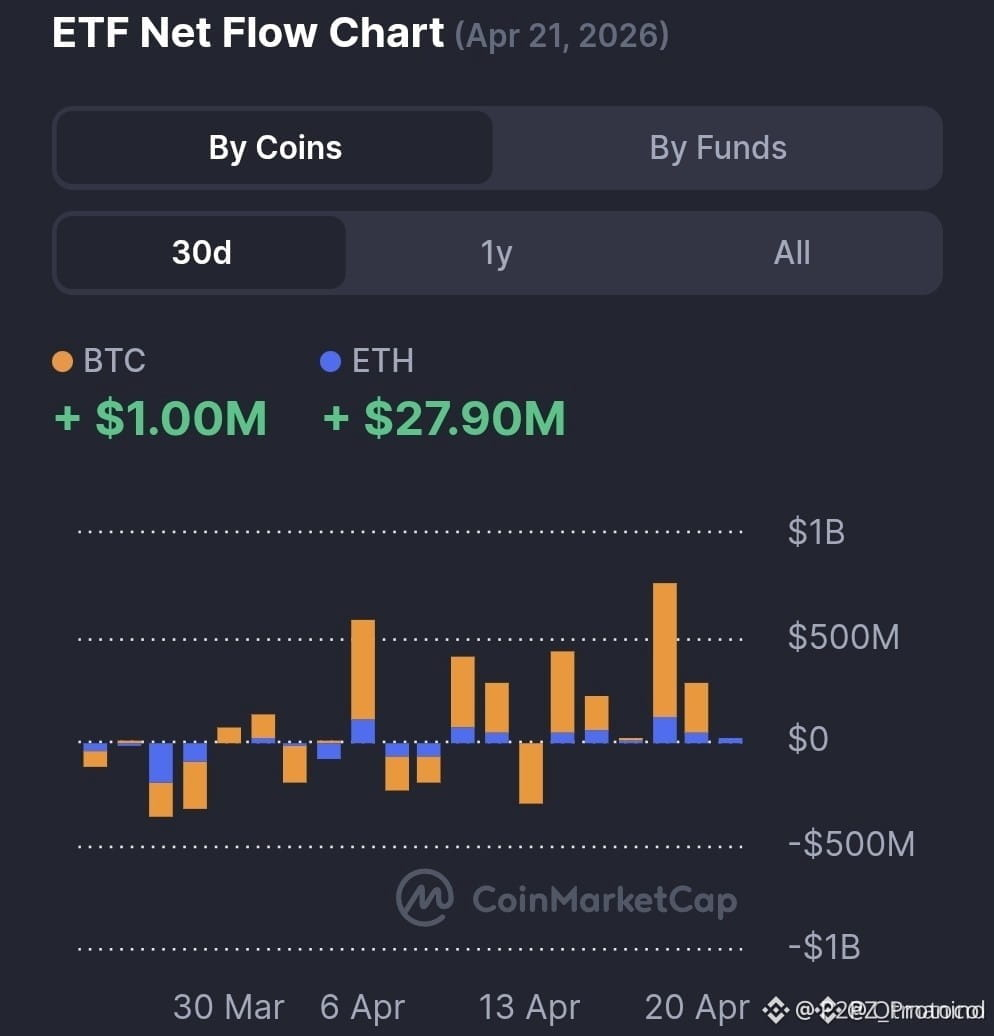
Task: Click the largest blue ETH outflow bar
Action: click(161, 763)
